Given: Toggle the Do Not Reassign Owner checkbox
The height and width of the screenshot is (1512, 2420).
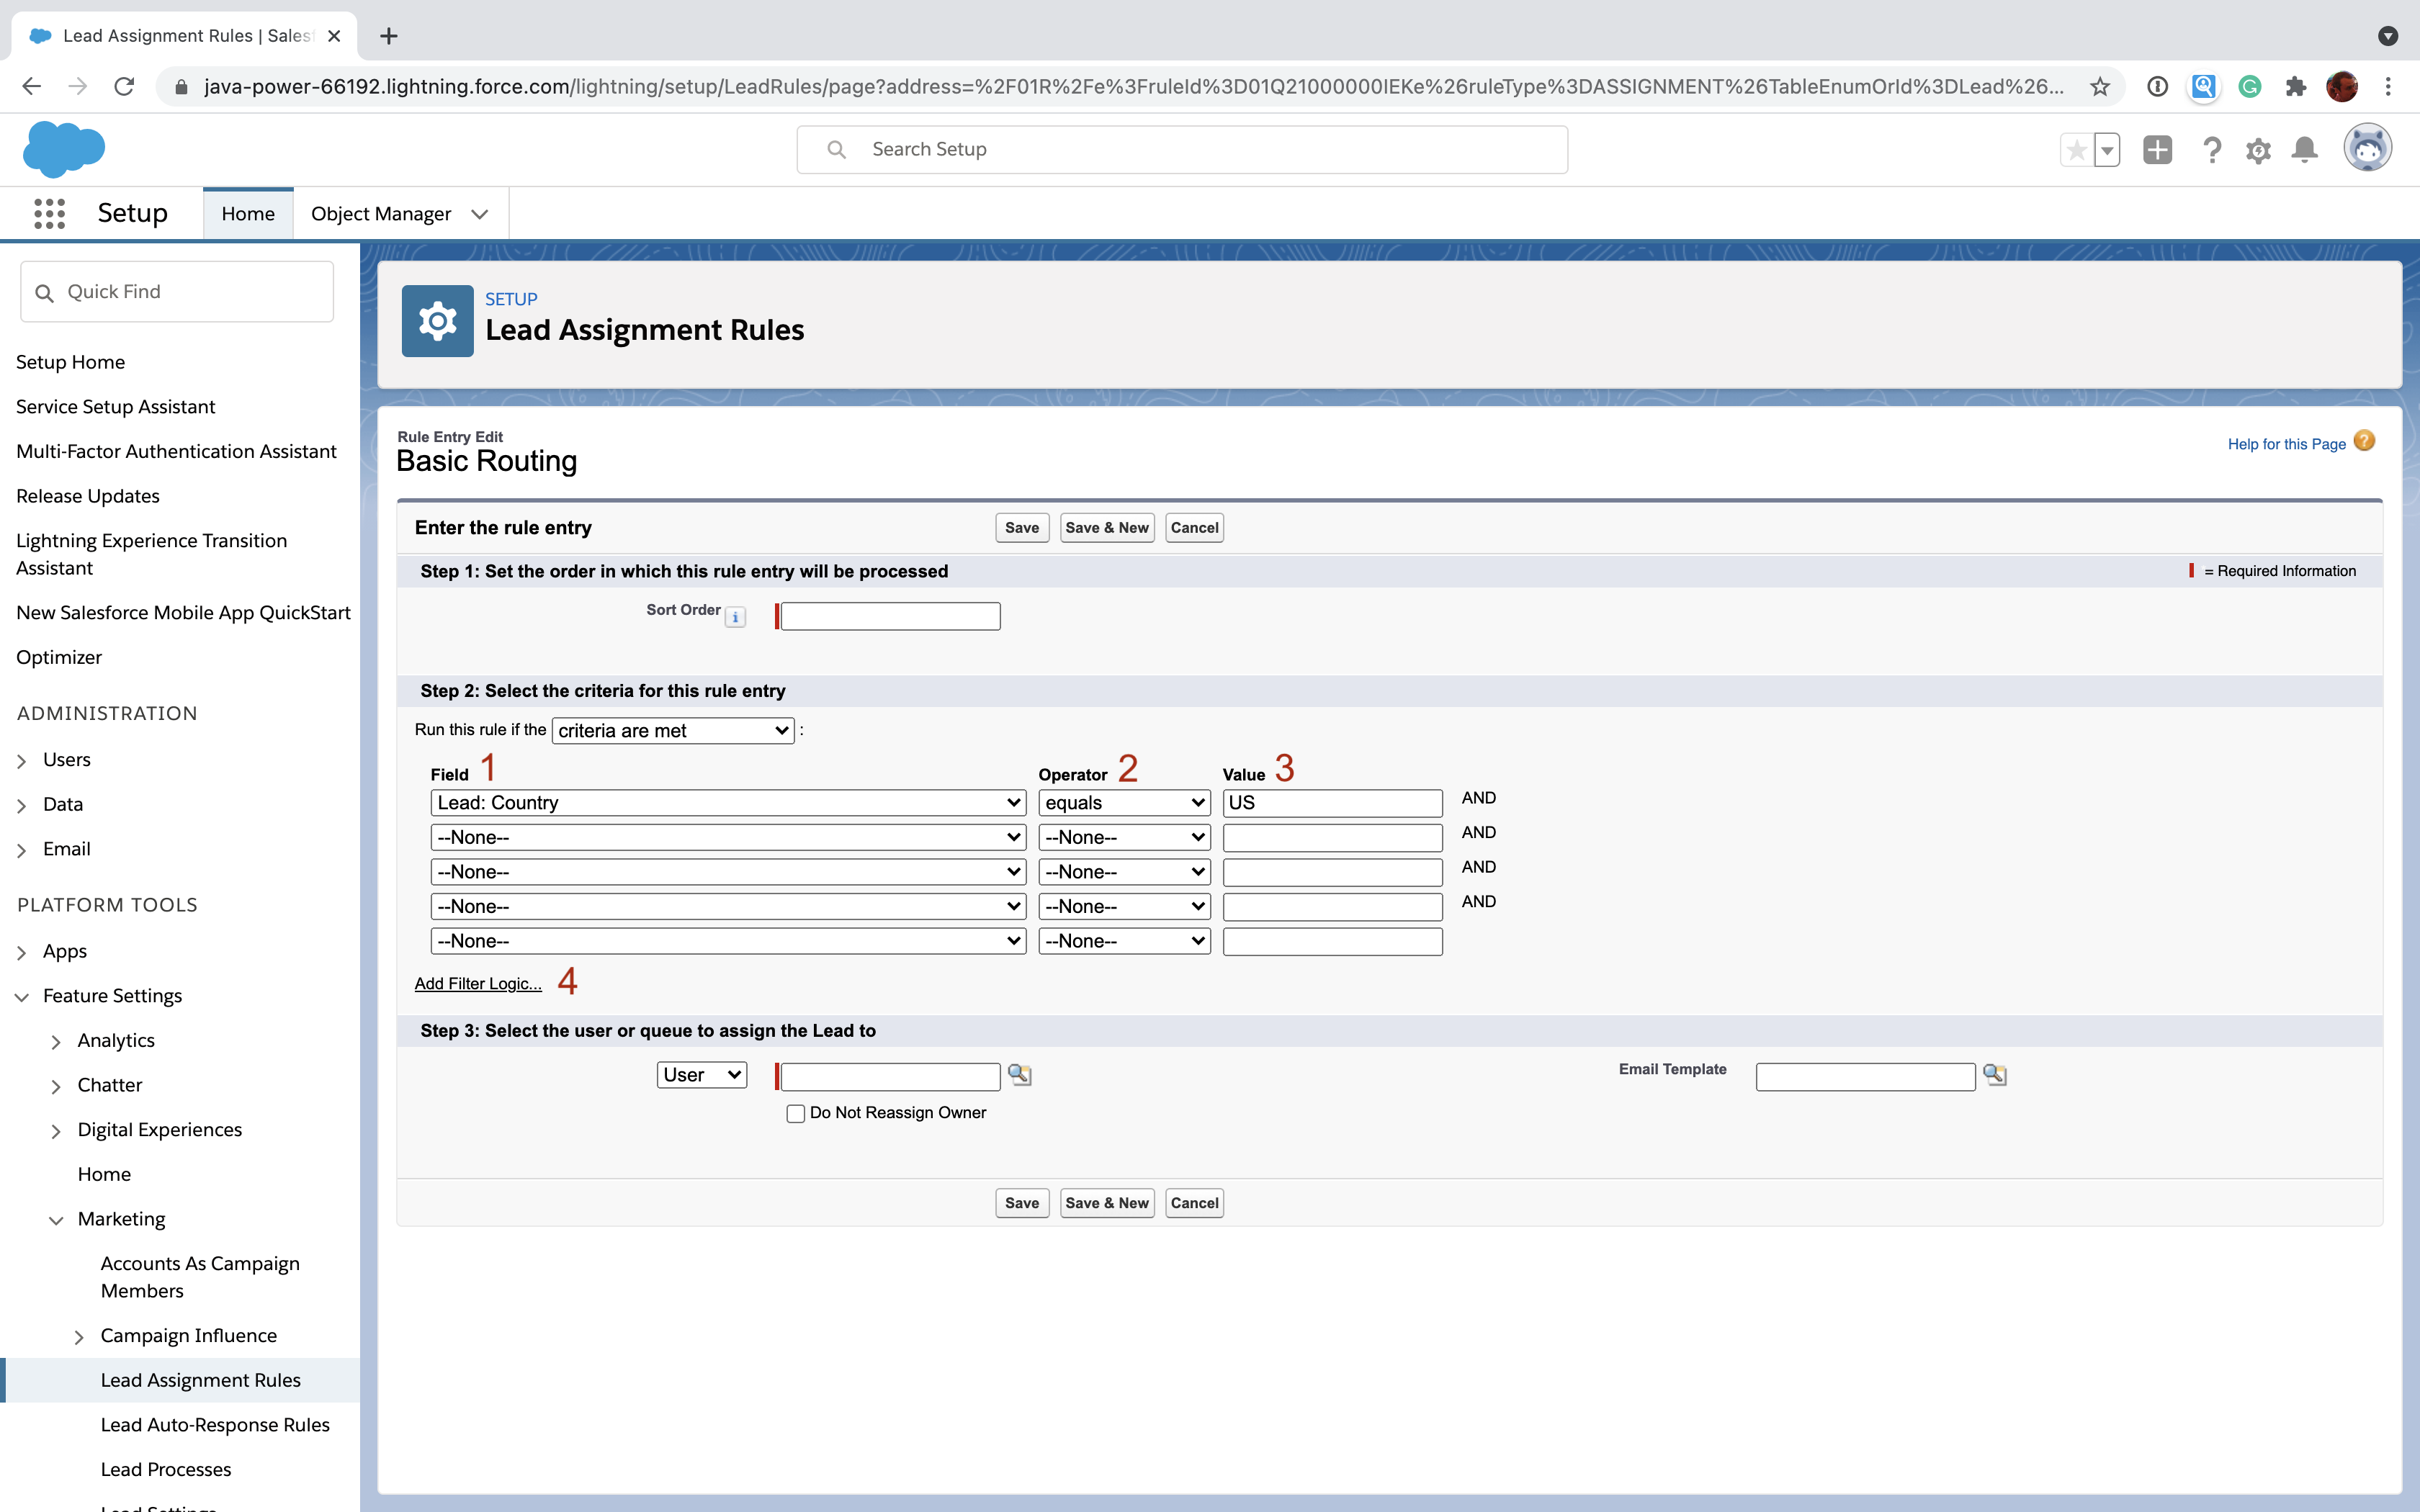Looking at the screenshot, I should point(796,1113).
